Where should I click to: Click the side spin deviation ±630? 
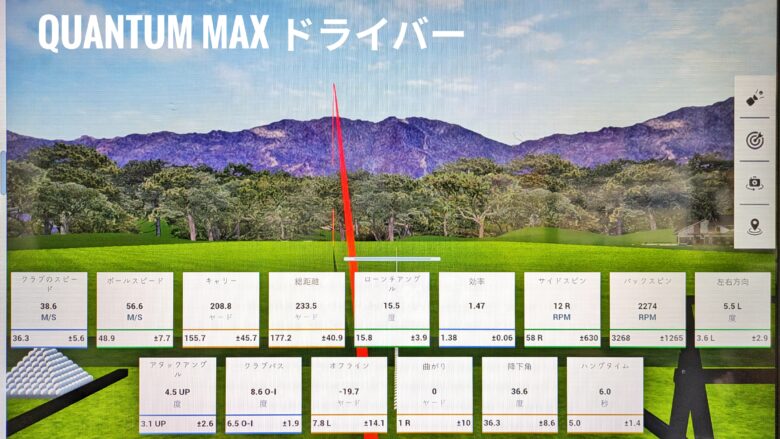click(x=589, y=338)
